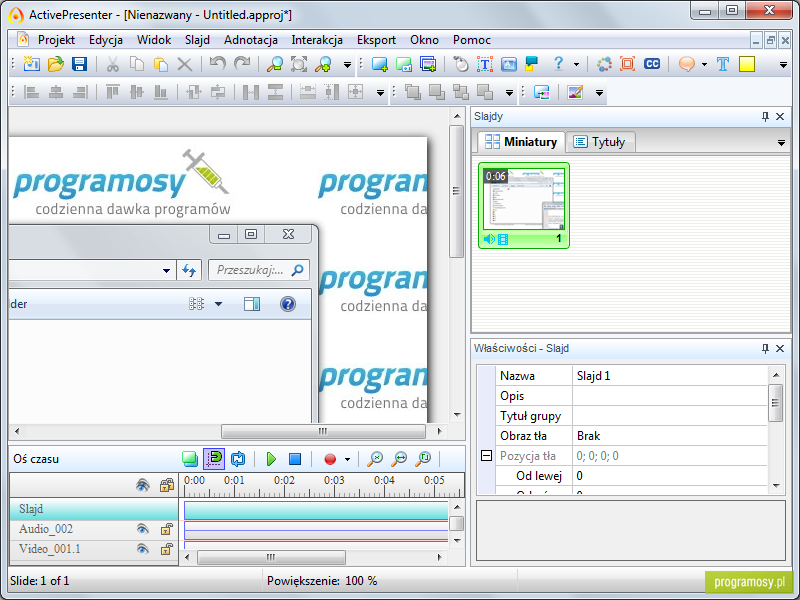Stop timeline playback with blue square

[x=295, y=459]
